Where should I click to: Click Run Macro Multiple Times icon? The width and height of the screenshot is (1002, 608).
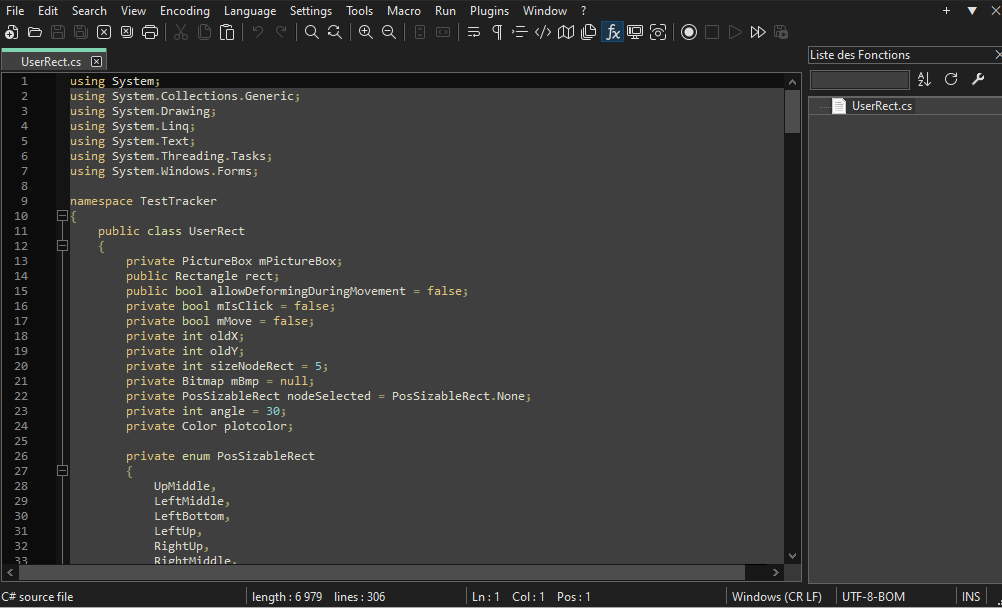(758, 32)
